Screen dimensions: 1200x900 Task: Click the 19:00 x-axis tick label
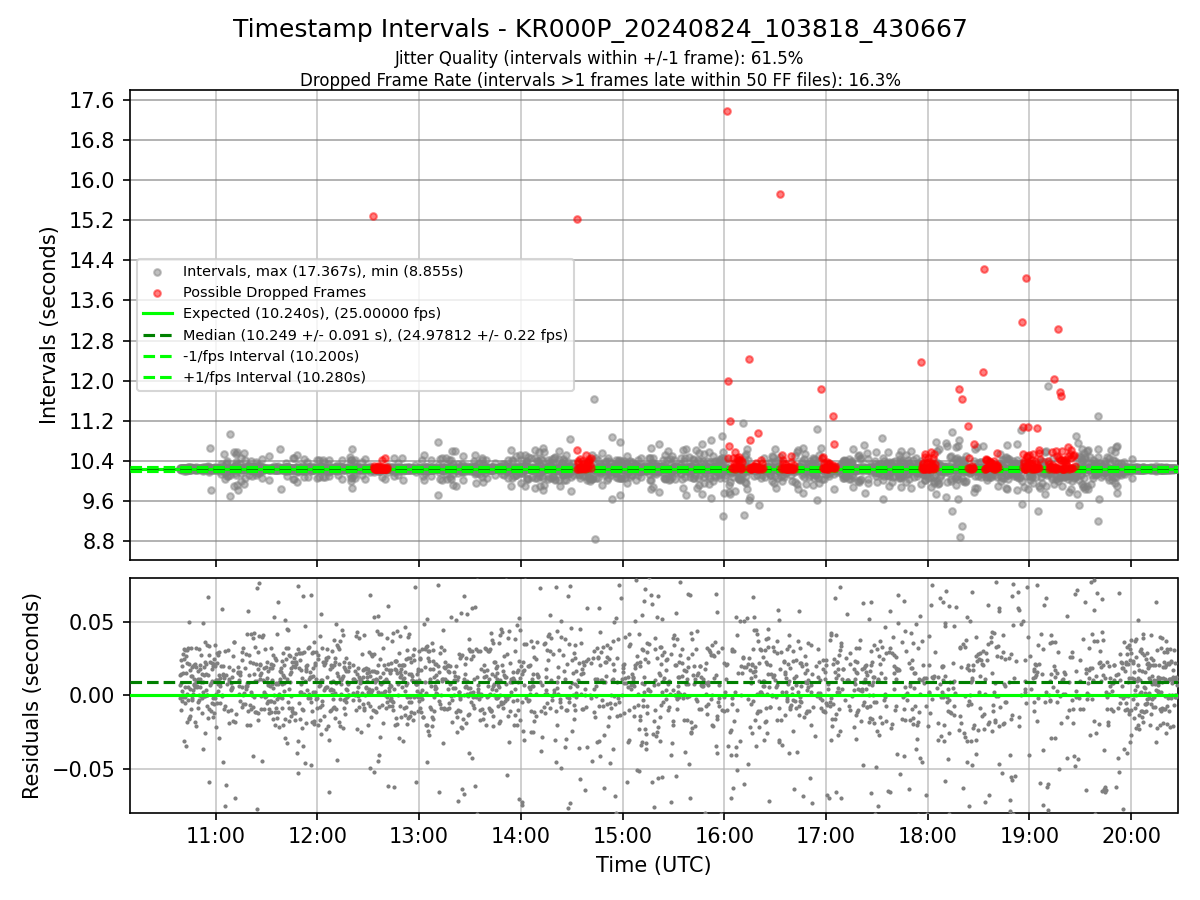[1029, 836]
